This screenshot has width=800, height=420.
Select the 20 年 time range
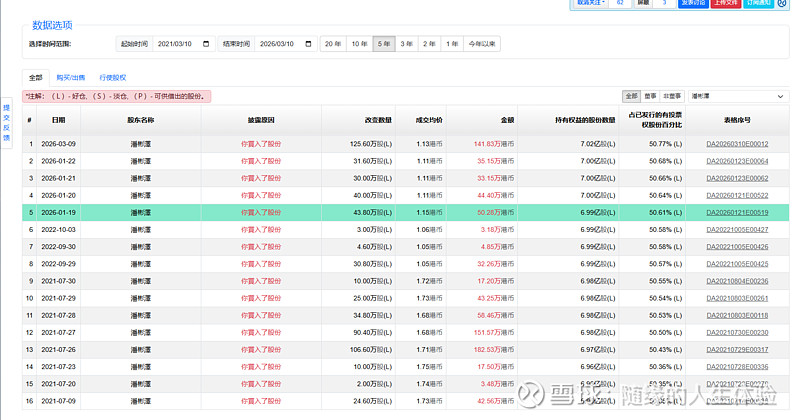pyautogui.click(x=332, y=44)
